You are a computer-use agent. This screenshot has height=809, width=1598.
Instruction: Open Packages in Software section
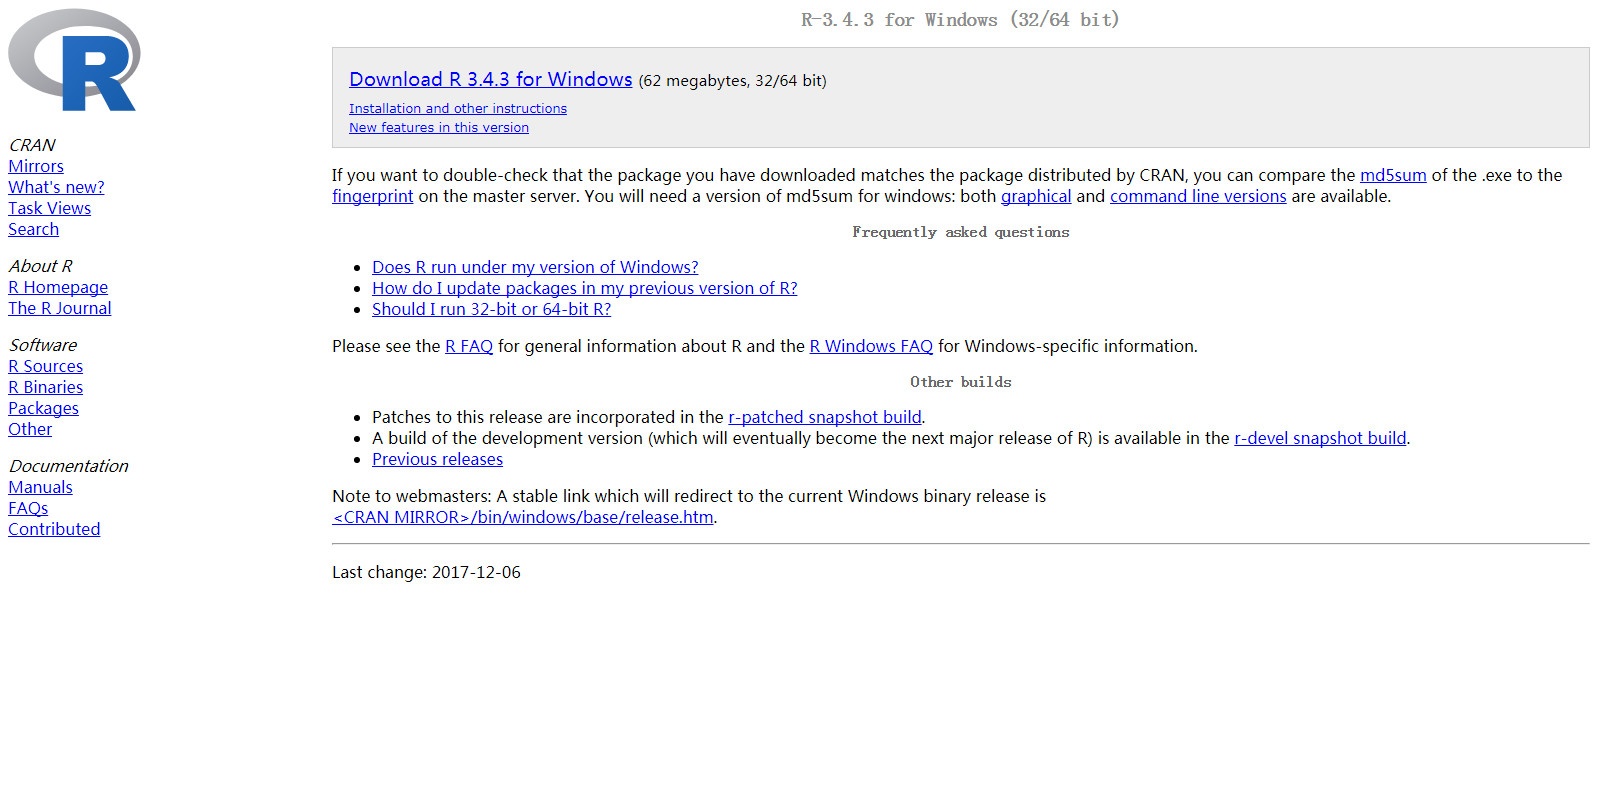(x=43, y=408)
